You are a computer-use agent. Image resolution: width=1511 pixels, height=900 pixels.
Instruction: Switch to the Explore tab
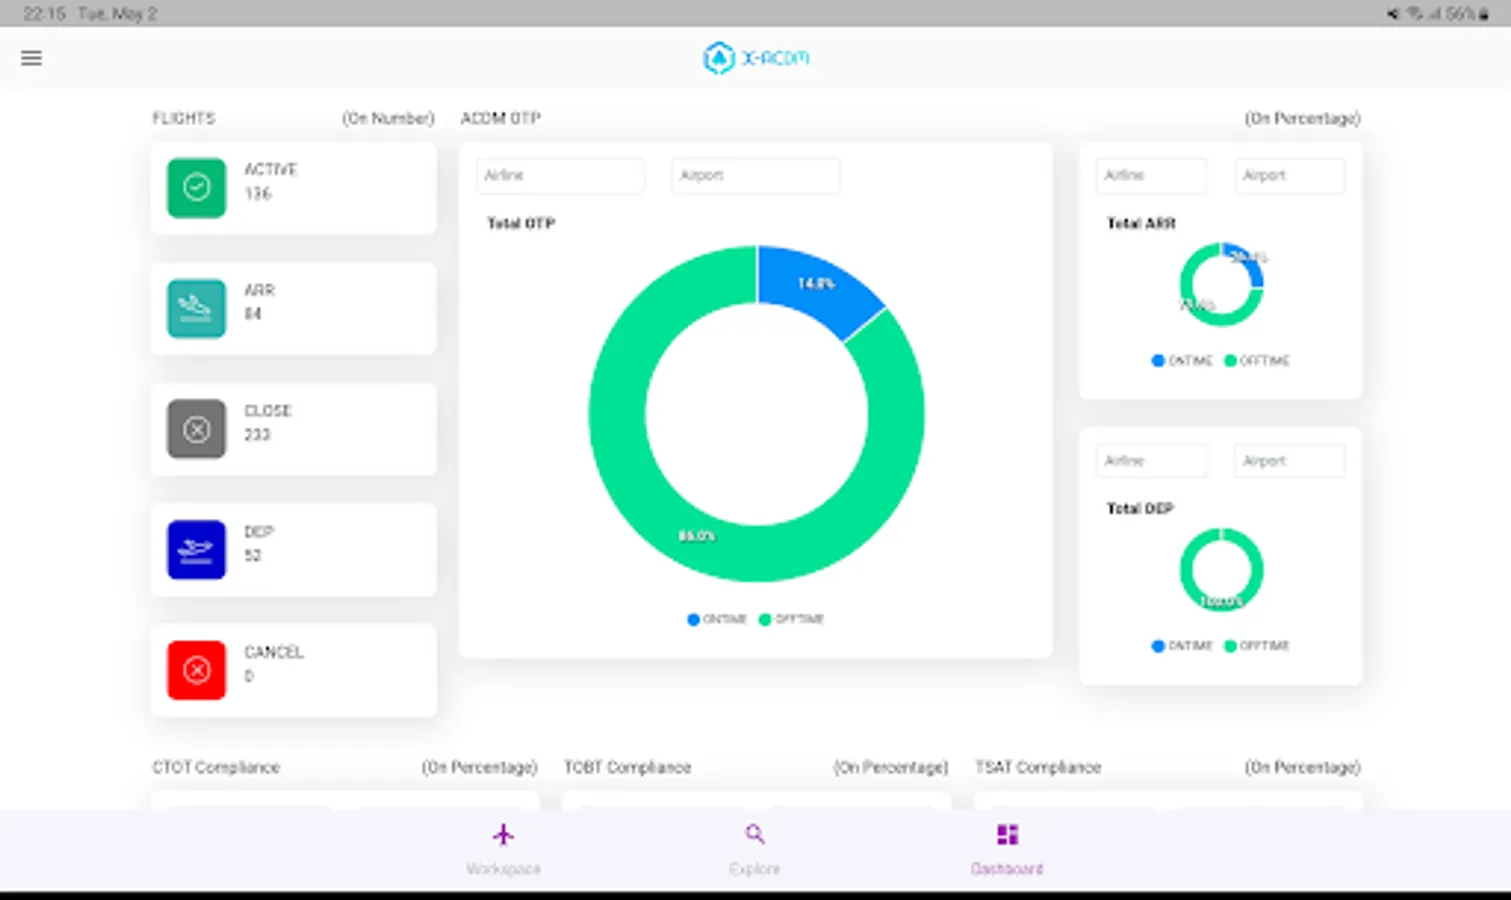pyautogui.click(x=755, y=850)
